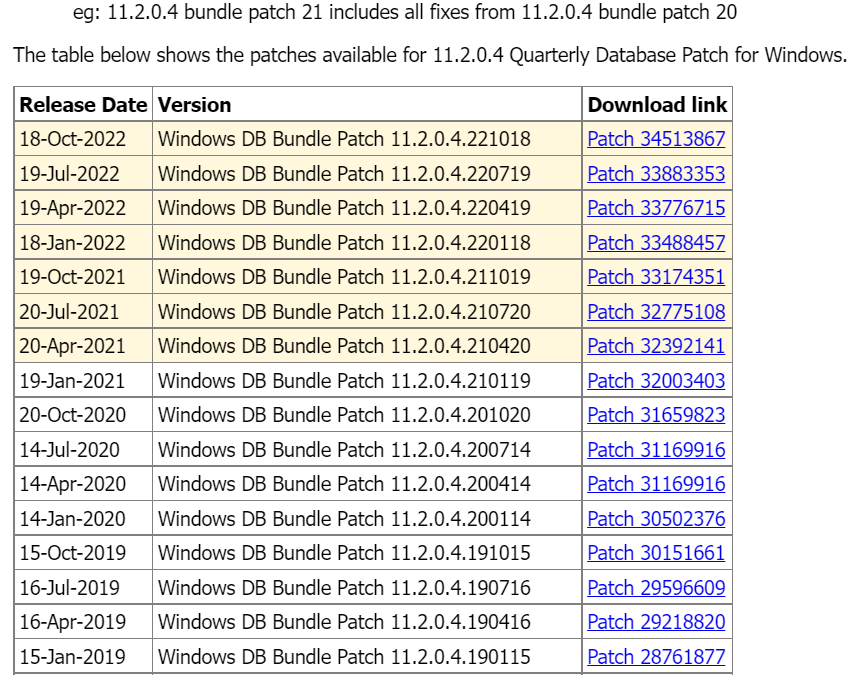Open the Patch 33174351 link
Viewport: 868px width, 675px height.
[x=656, y=277]
